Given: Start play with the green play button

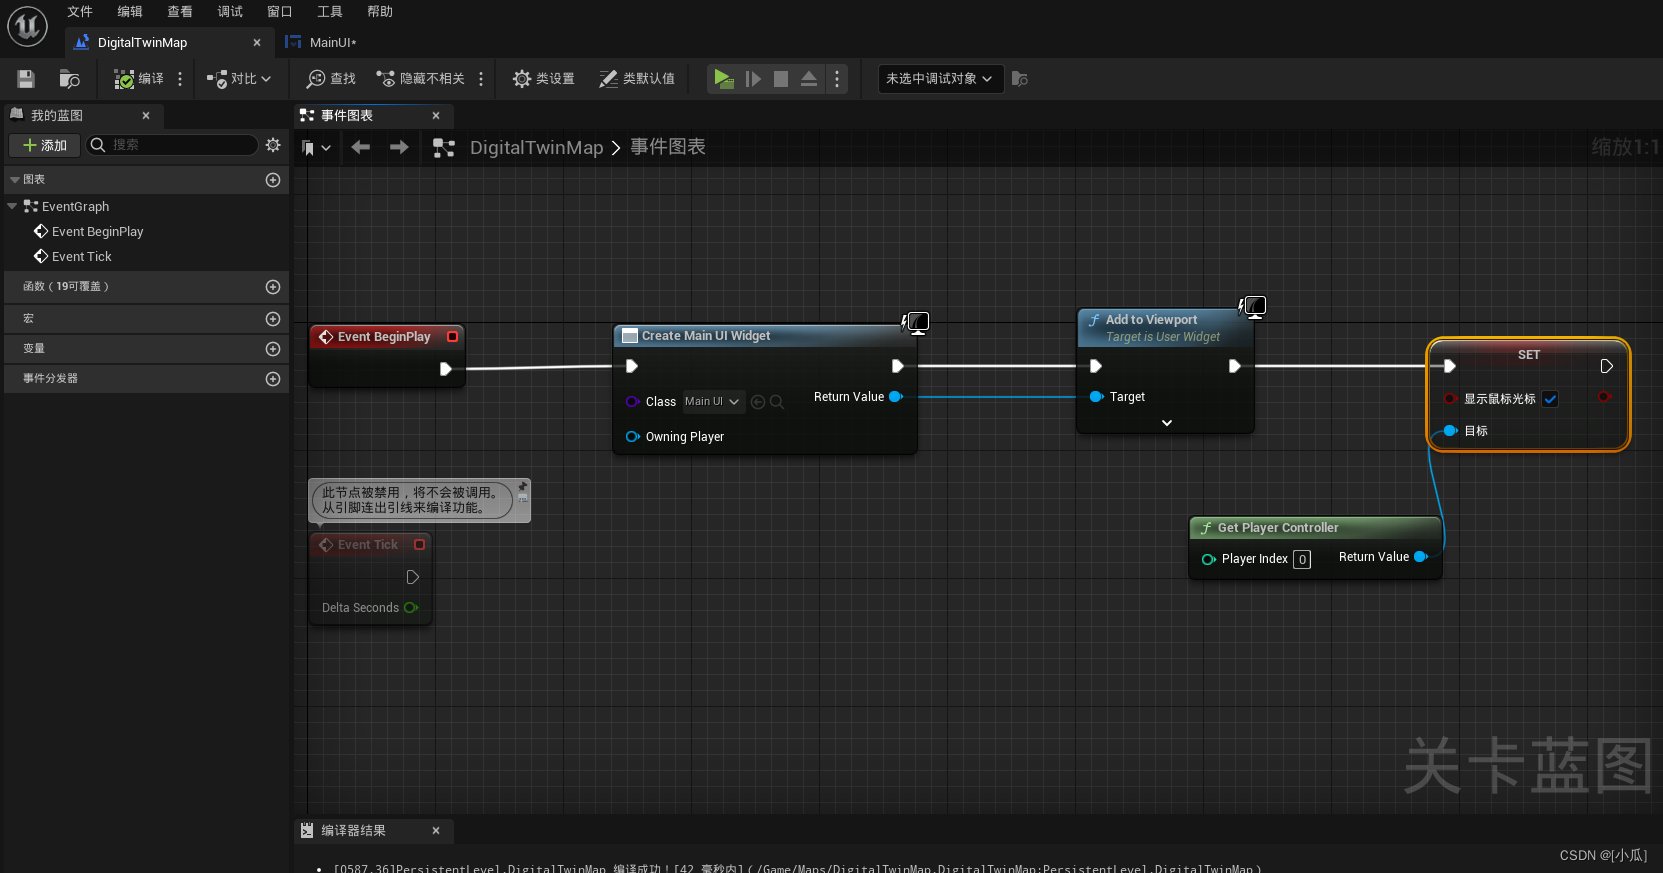Looking at the screenshot, I should 723,79.
